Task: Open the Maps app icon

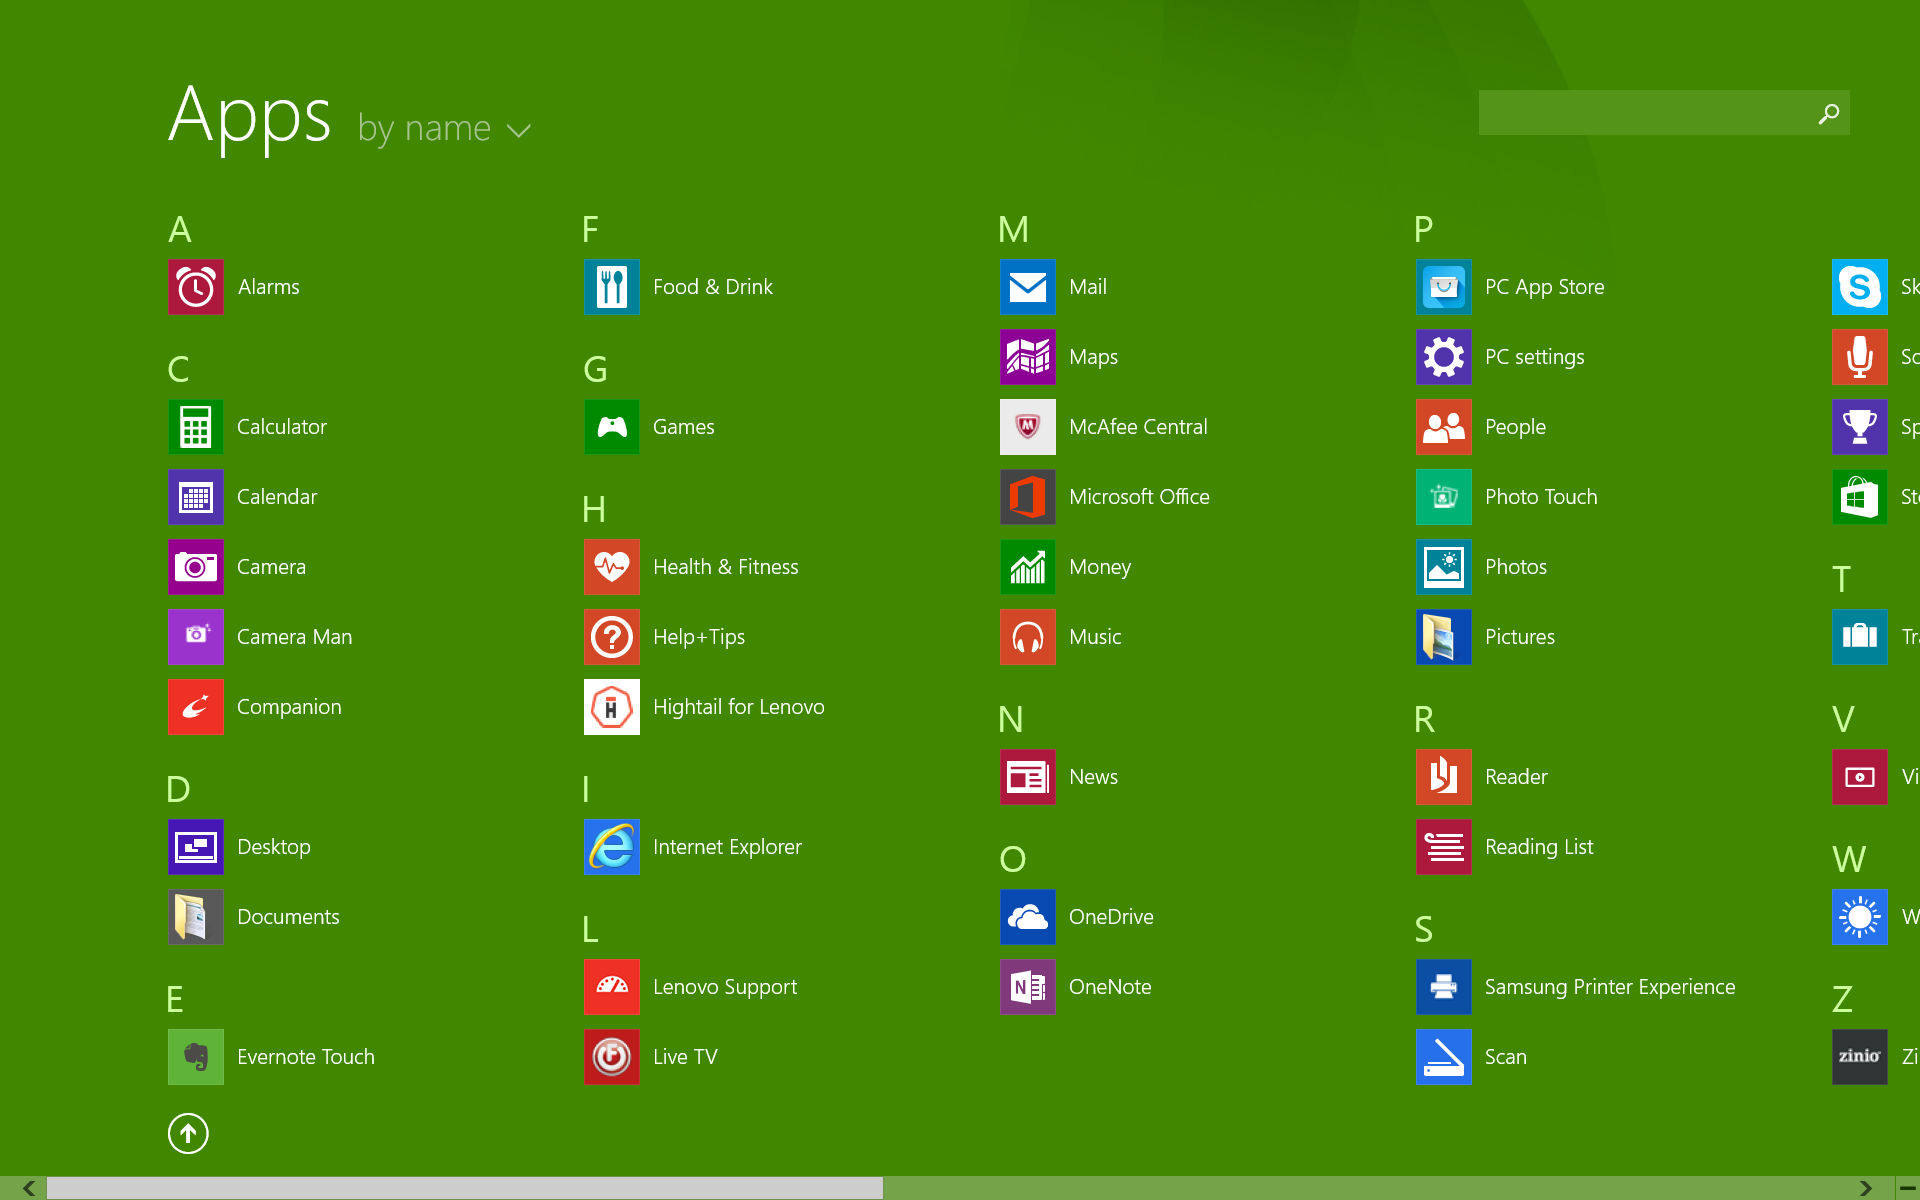Action: tap(1027, 357)
